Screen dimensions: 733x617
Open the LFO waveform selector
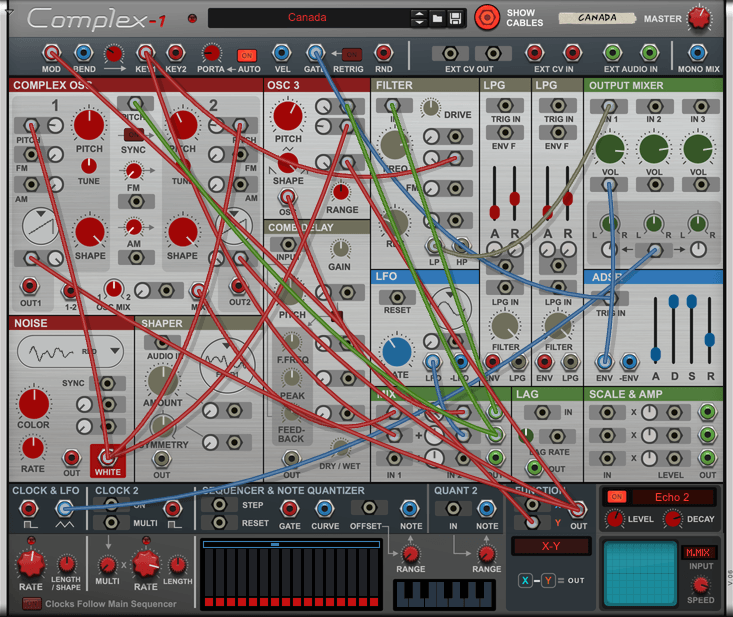point(450,309)
